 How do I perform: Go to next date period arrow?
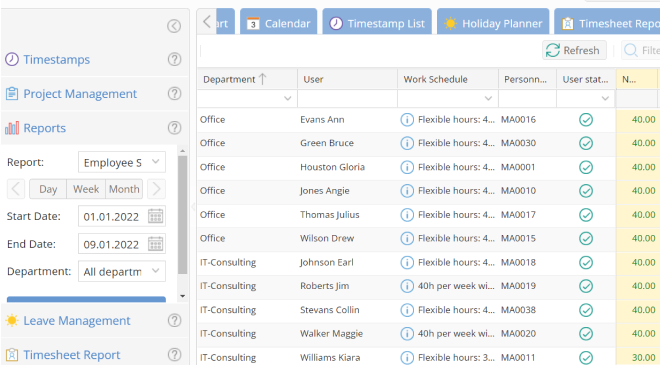(156, 189)
